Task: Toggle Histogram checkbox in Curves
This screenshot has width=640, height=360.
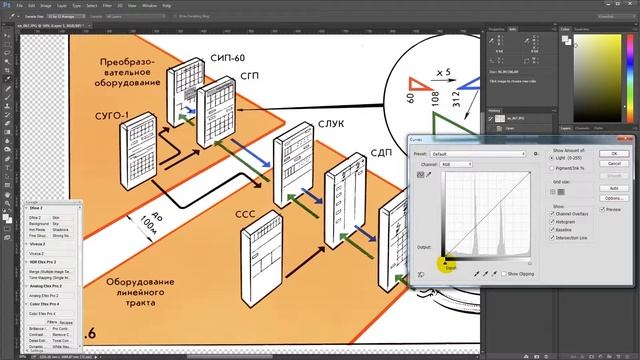Action: (552, 222)
